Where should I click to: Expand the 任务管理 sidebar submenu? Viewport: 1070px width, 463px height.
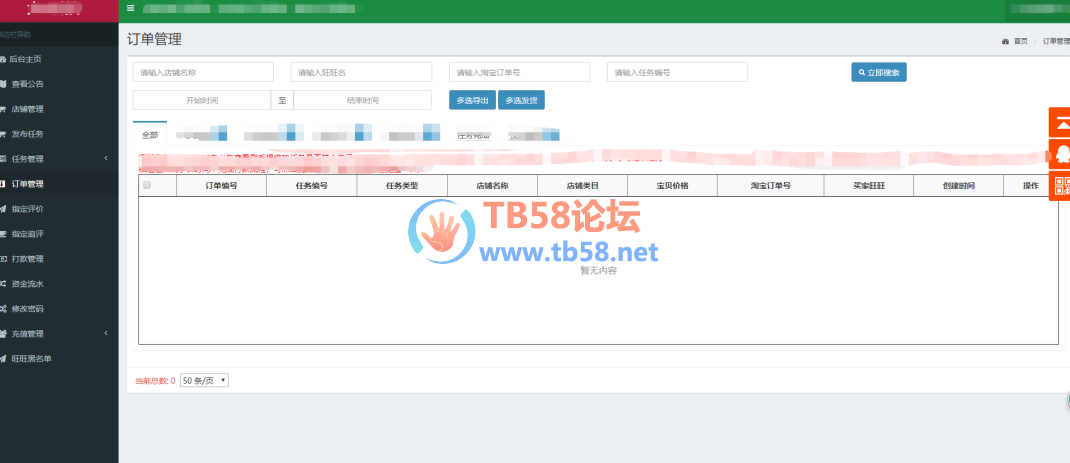pos(58,159)
